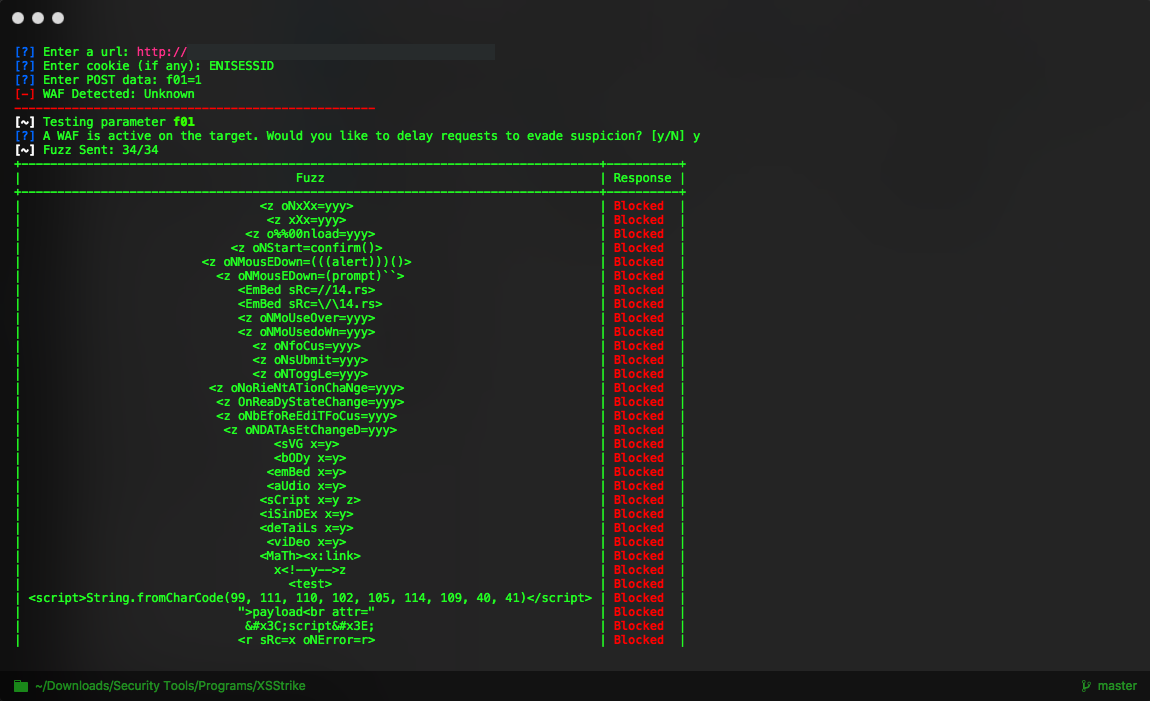Click Blocked response for fromCharCode row
1150x701 pixels.
pos(638,598)
